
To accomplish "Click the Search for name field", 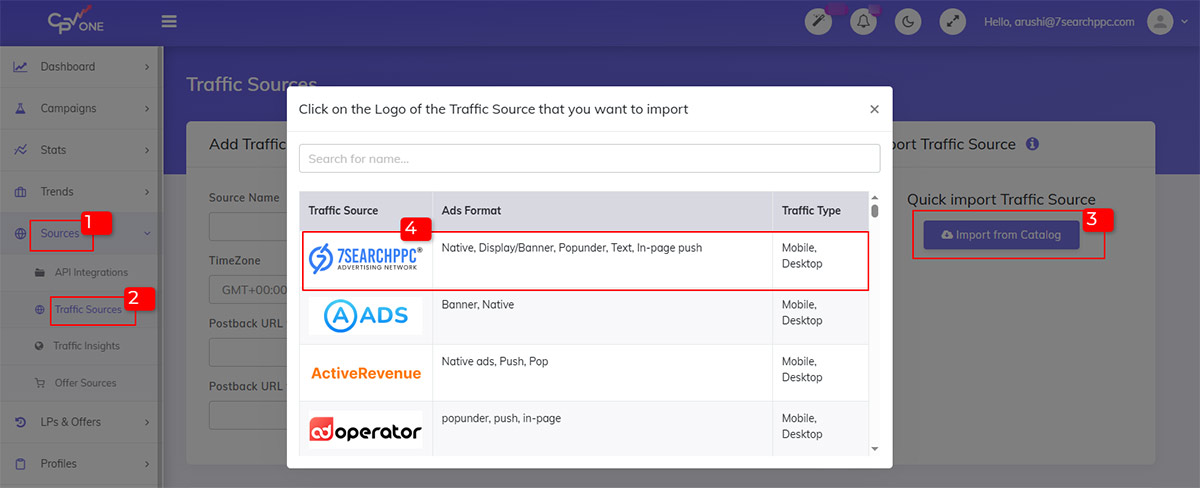I will tap(589, 158).
